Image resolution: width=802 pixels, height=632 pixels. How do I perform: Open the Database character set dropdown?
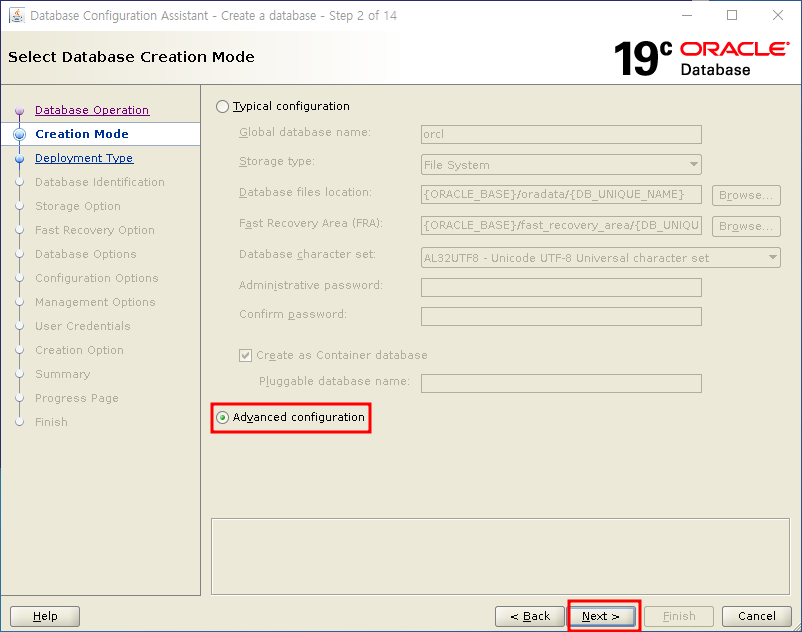coord(600,258)
